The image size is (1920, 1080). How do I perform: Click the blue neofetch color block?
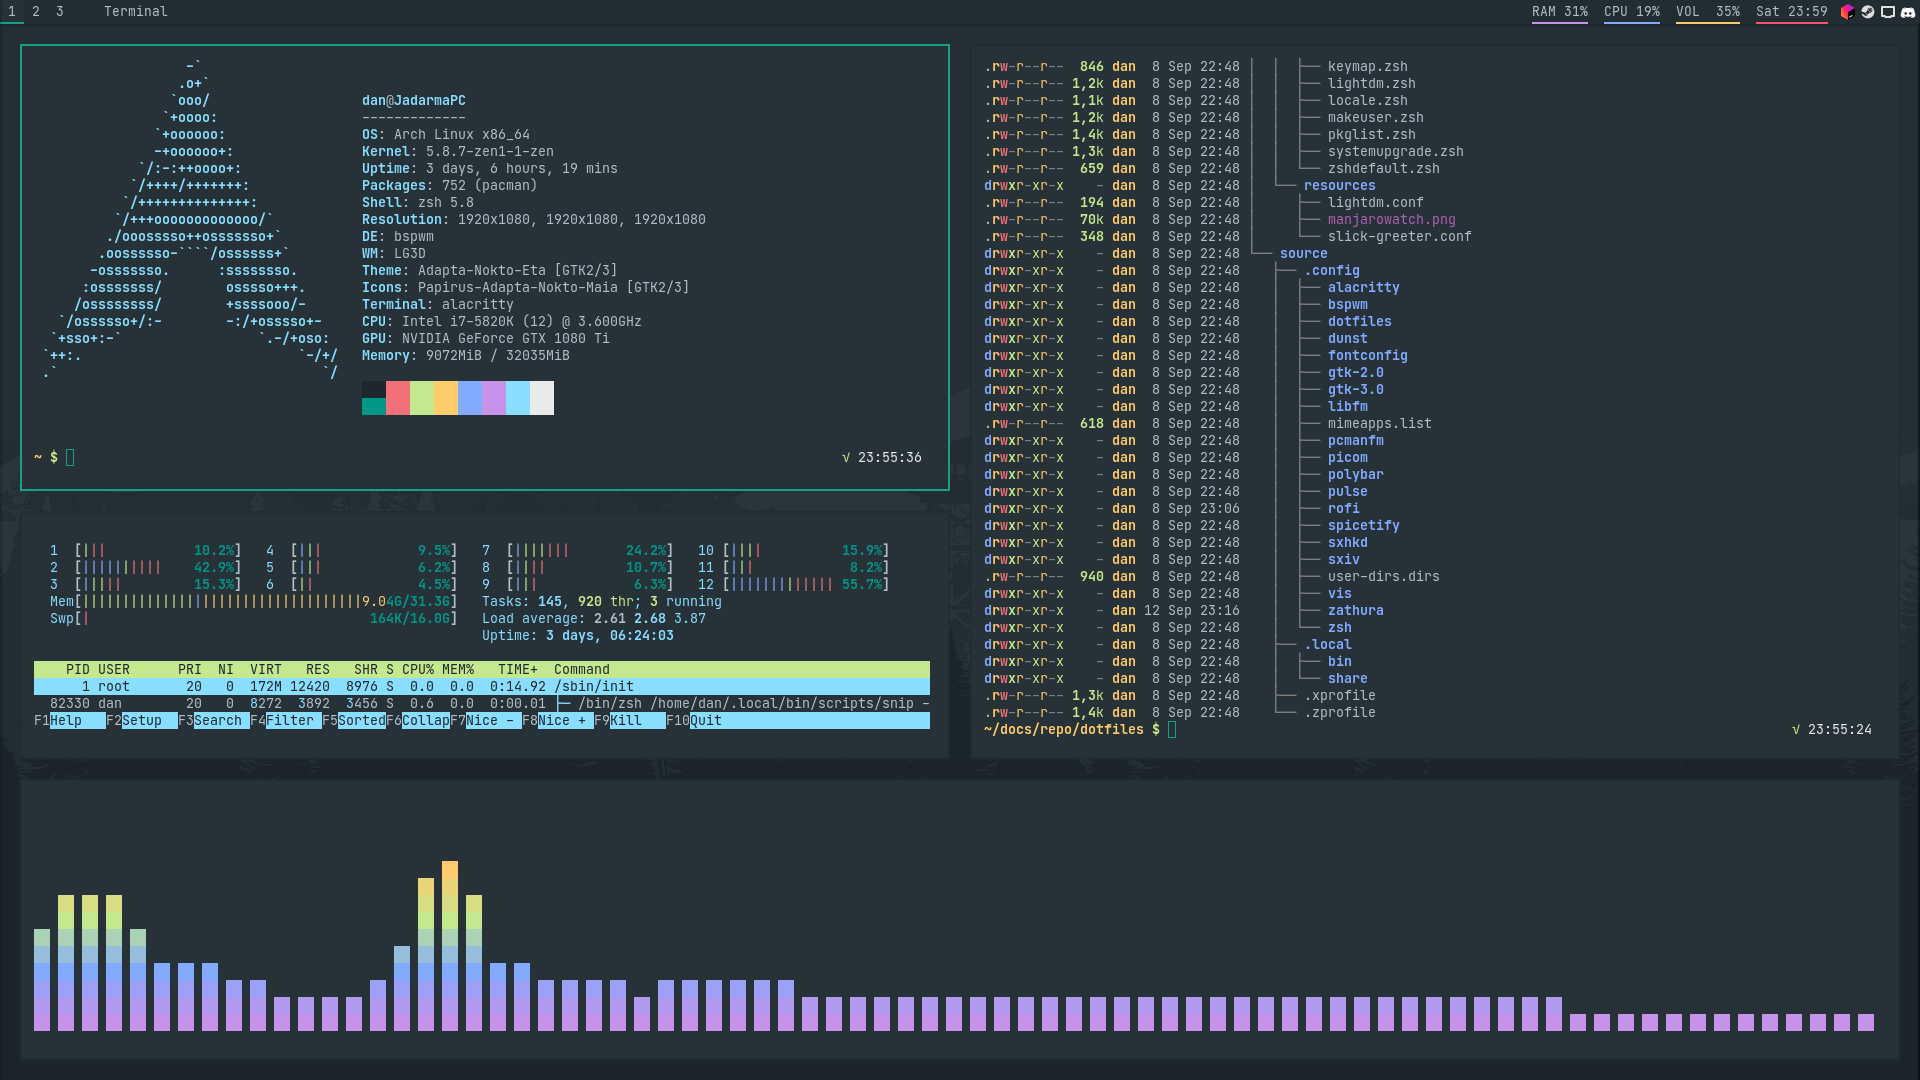[x=470, y=398]
